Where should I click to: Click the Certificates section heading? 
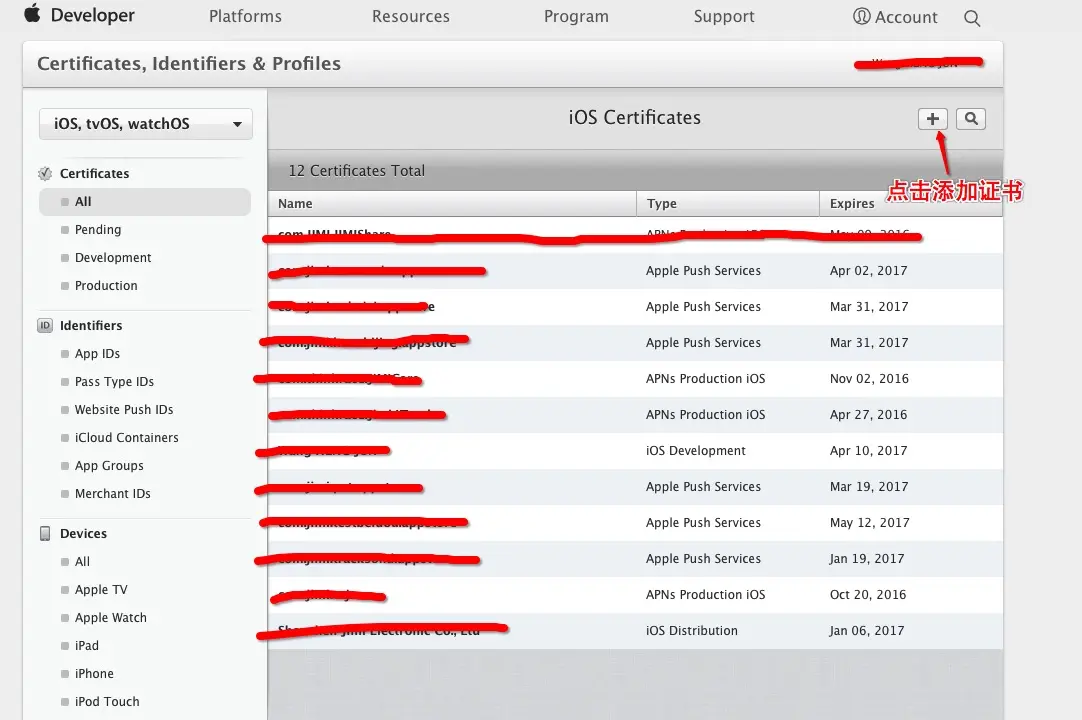point(95,173)
